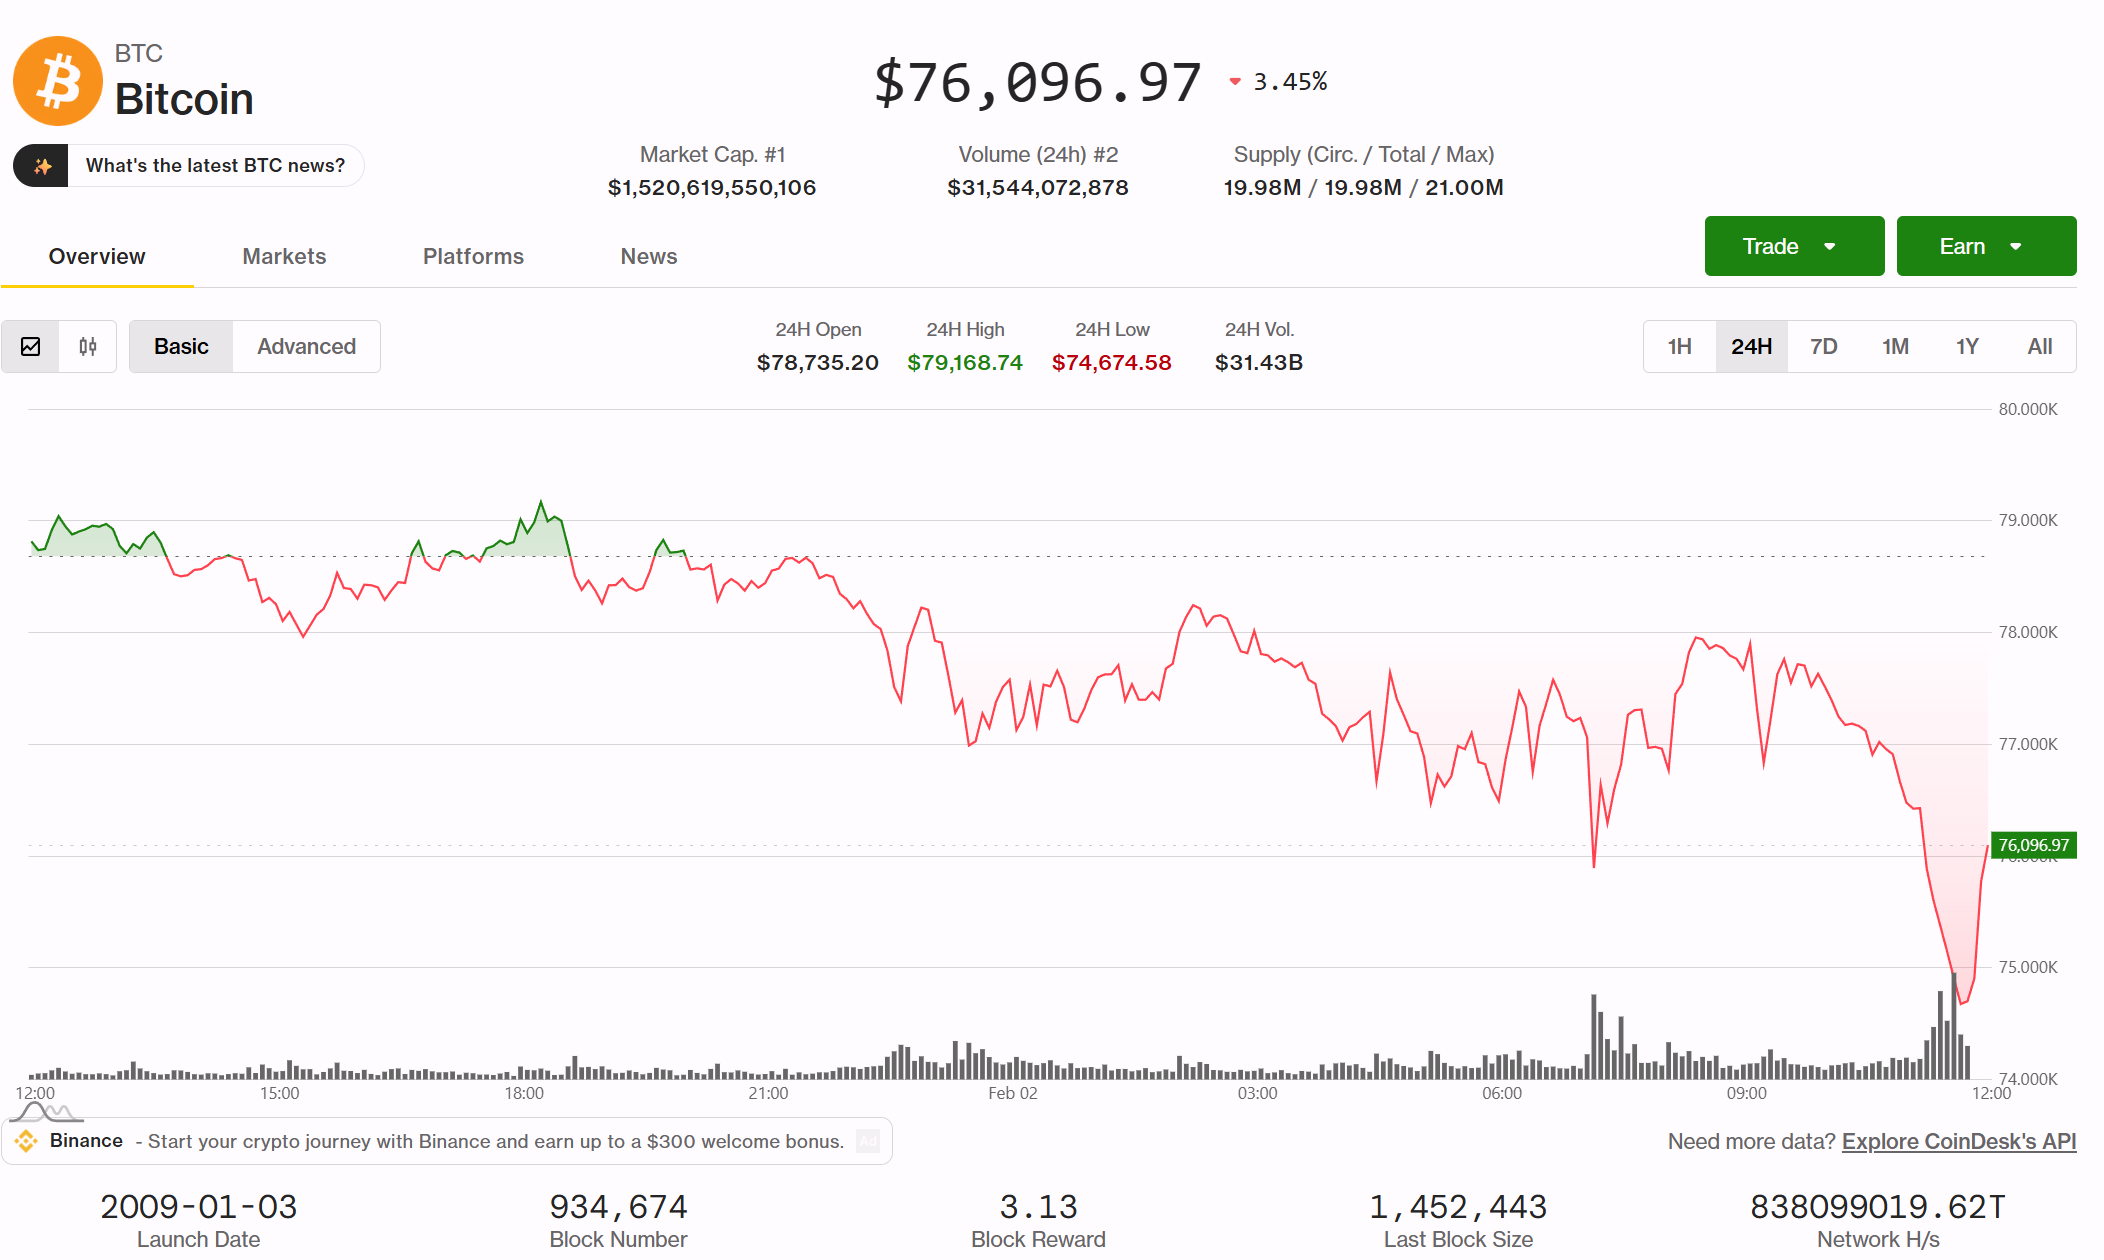The image size is (2104, 1260).
Task: Open the Markets tab
Action: pyautogui.click(x=284, y=257)
